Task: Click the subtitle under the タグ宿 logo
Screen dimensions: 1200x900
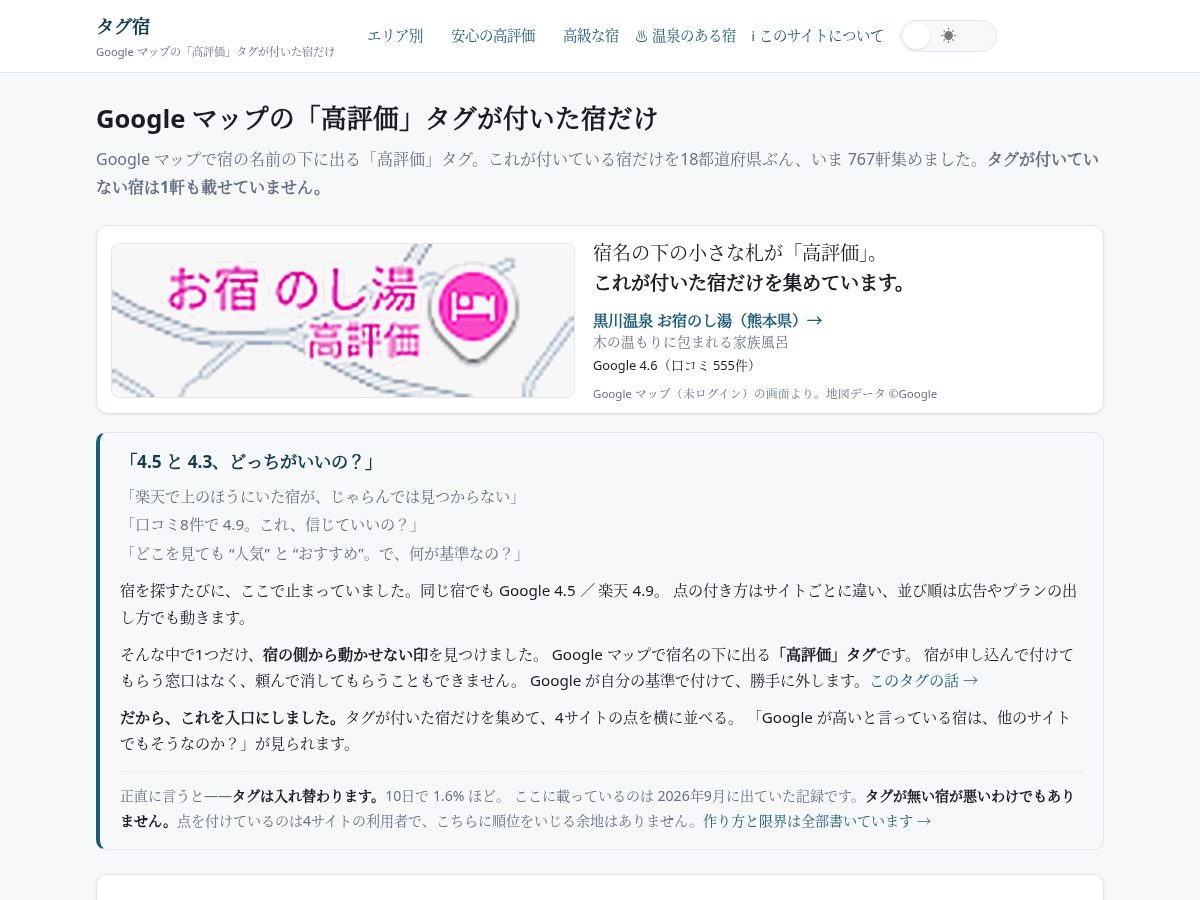Action: click(215, 51)
